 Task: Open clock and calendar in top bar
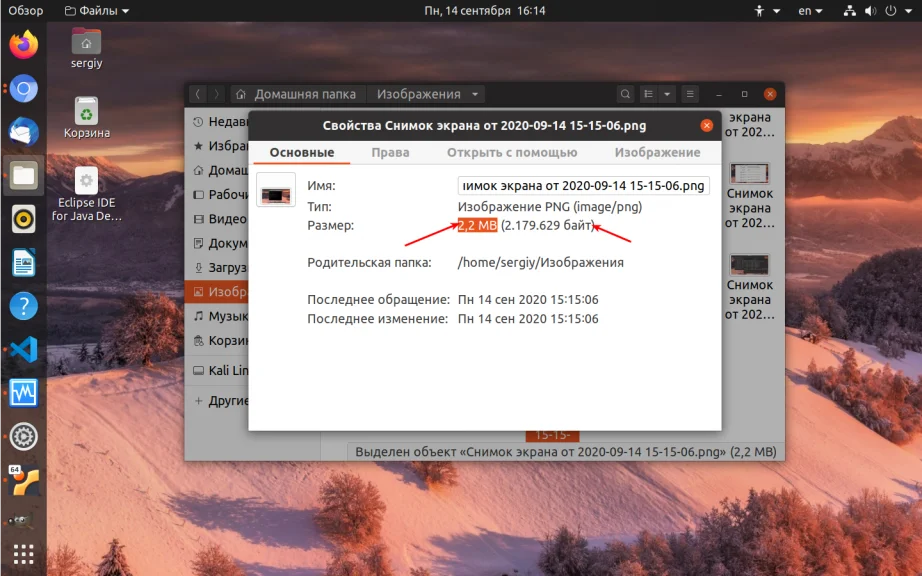point(485,11)
